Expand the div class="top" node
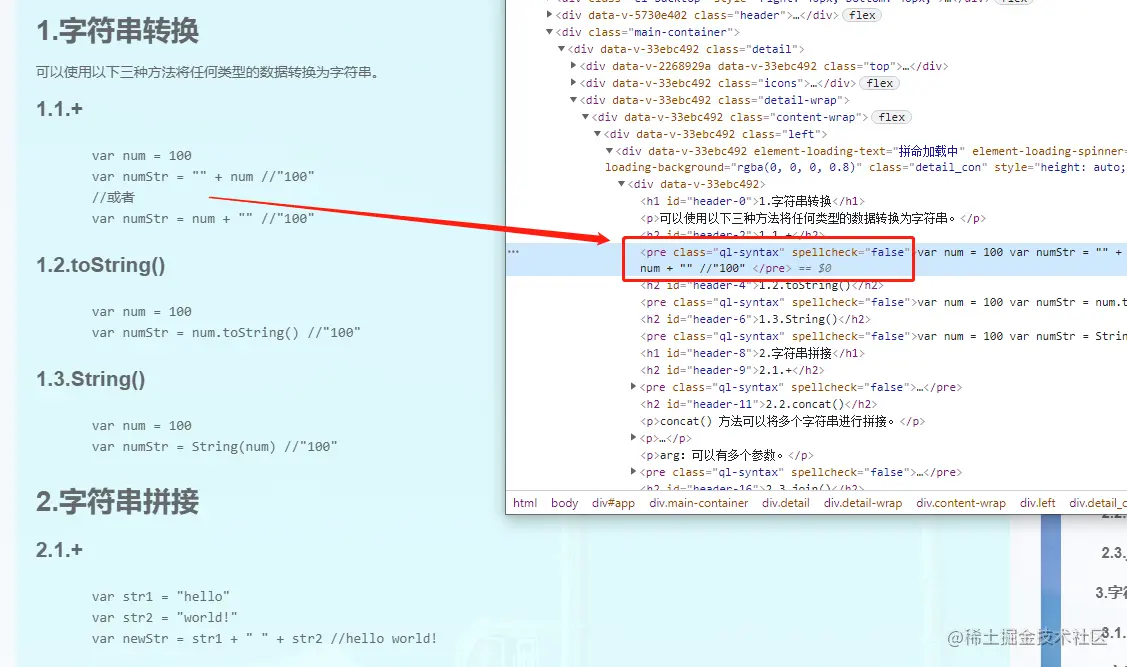Screen dimensions: 1127x667 coord(574,65)
